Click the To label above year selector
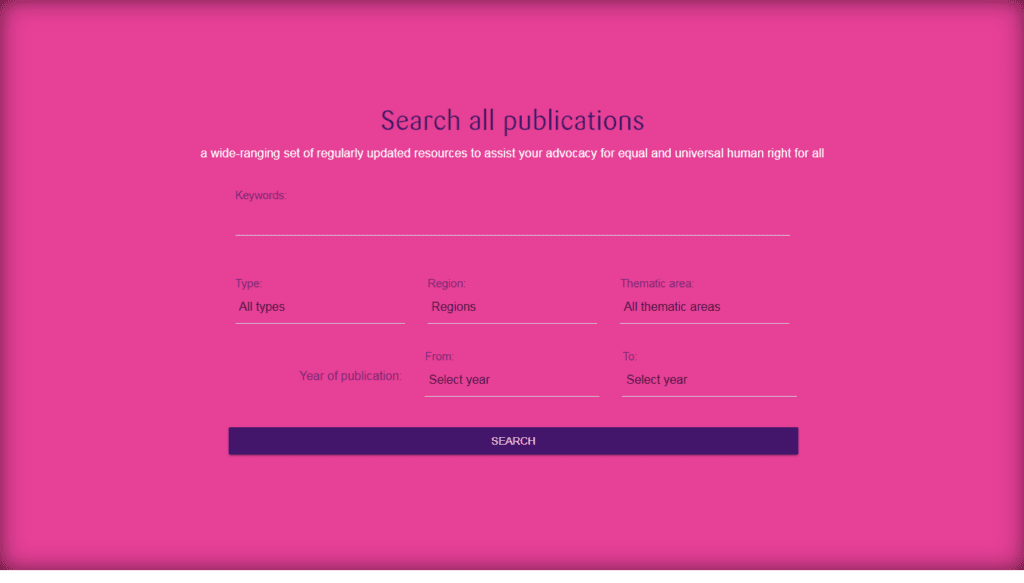Screen dimensions: 1024x583 tap(629, 356)
